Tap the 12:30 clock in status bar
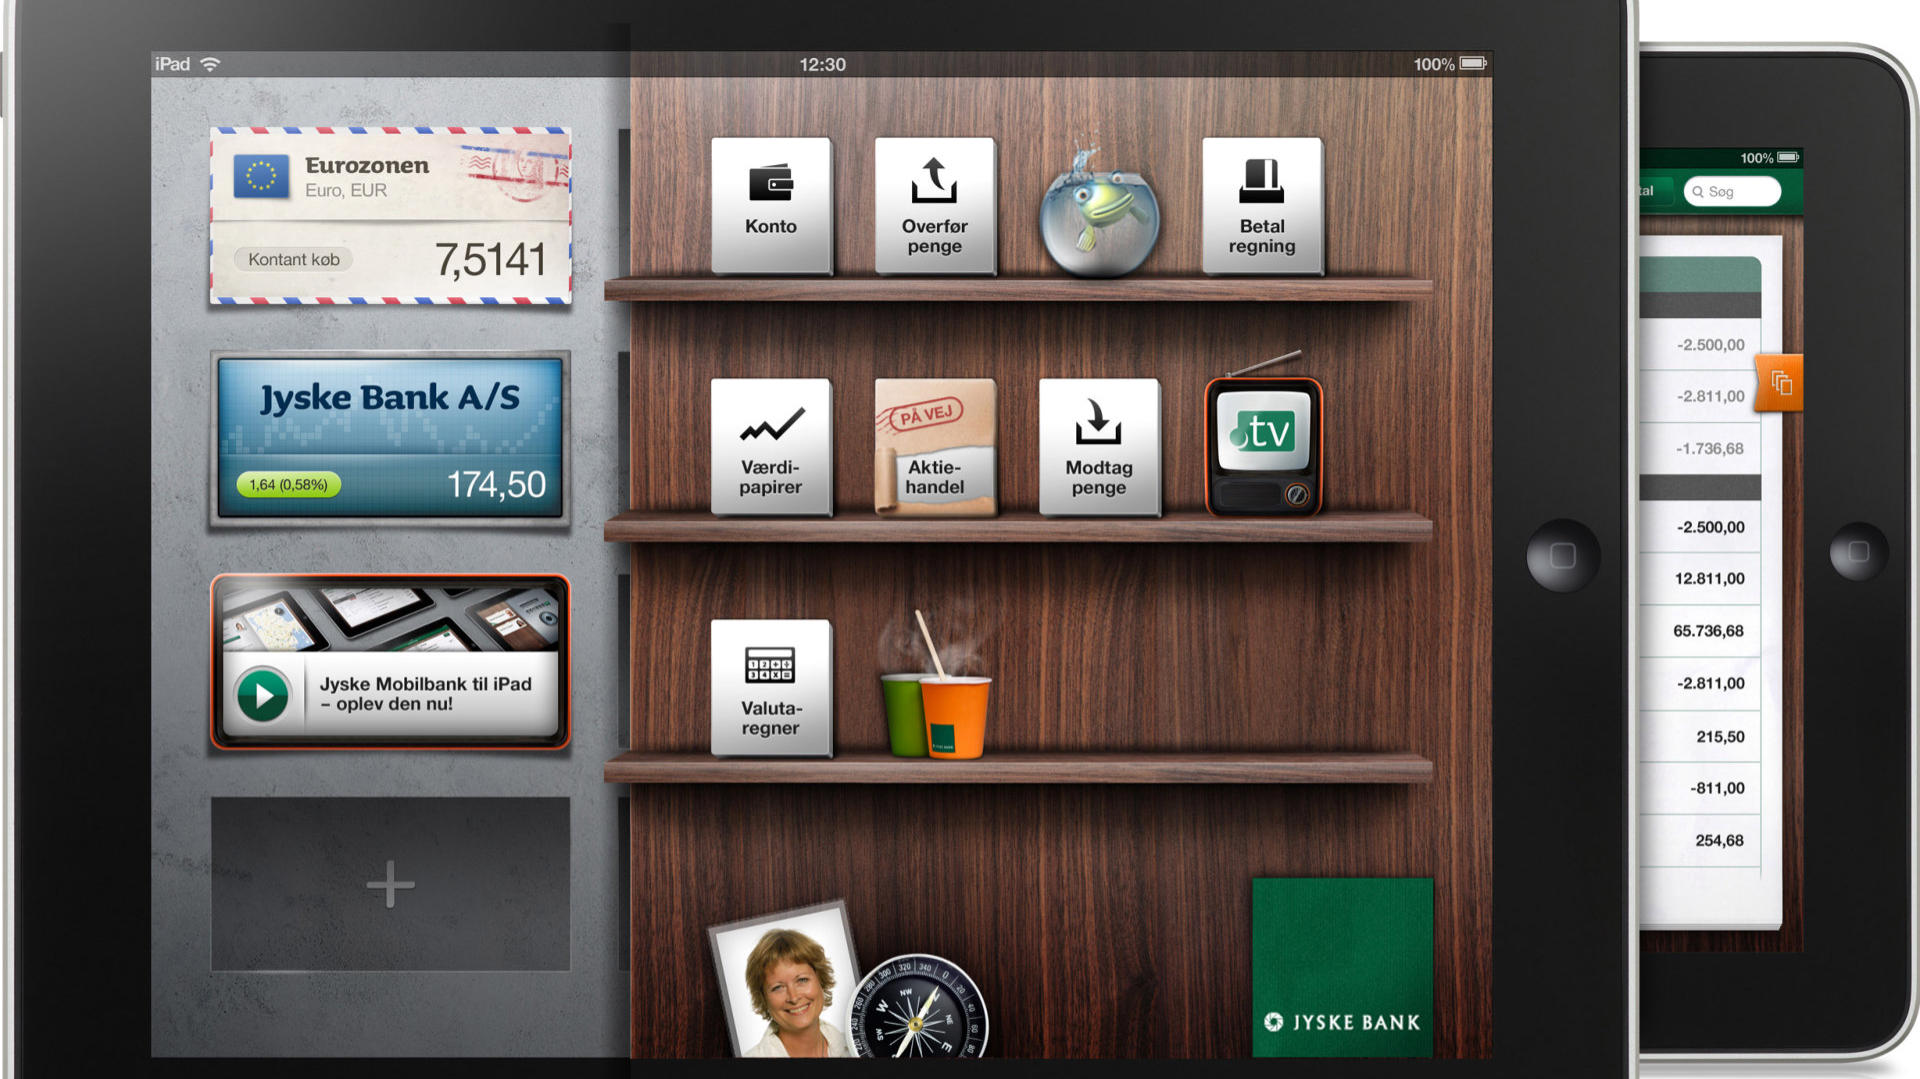Image resolution: width=1920 pixels, height=1079 pixels. point(822,64)
